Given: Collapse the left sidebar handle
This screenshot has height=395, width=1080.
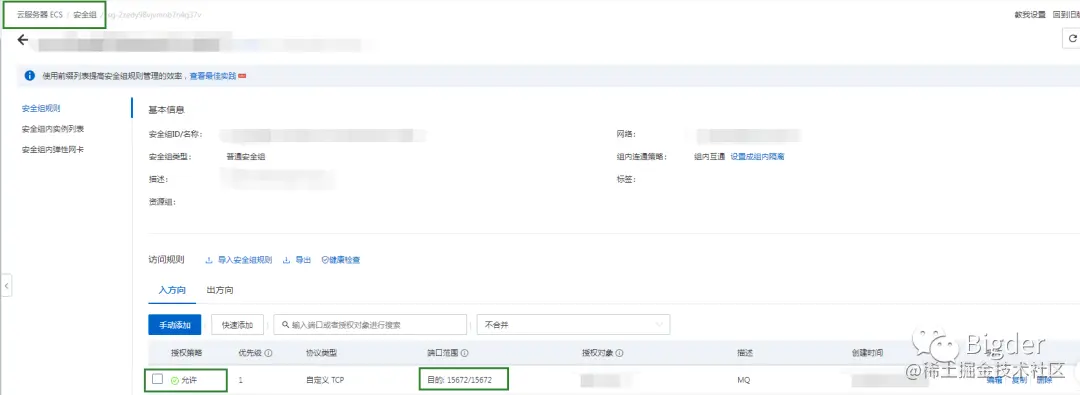Looking at the screenshot, I should pos(6,285).
